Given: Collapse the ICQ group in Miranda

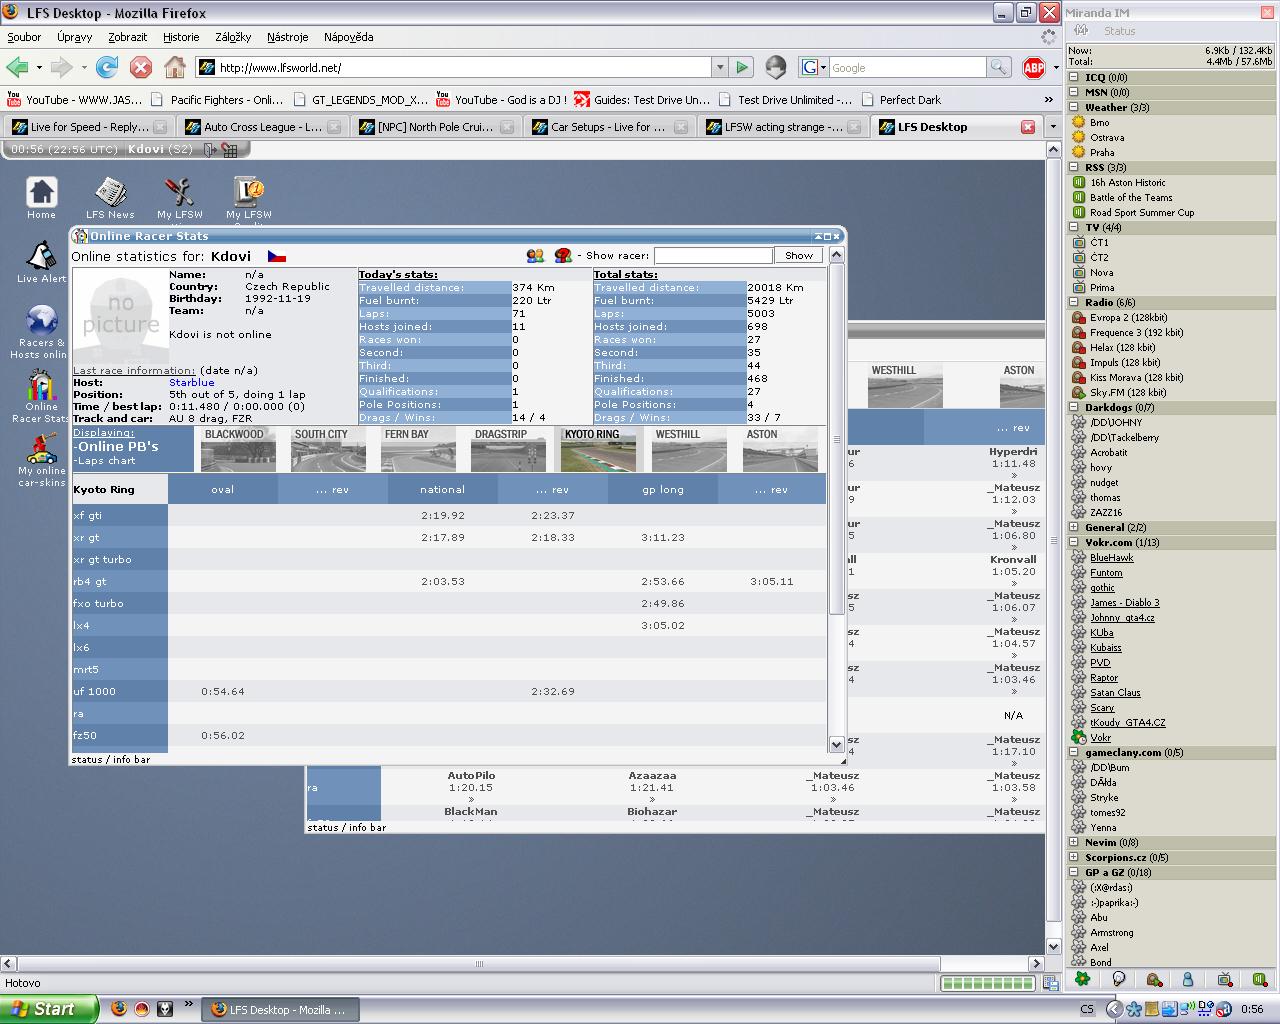Looking at the screenshot, I should pos(1074,77).
